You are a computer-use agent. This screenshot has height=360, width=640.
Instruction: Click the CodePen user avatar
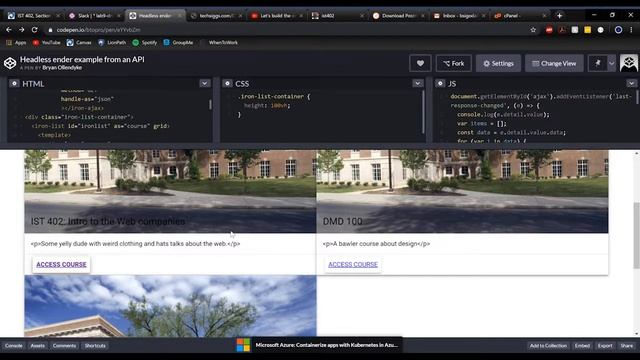629,63
